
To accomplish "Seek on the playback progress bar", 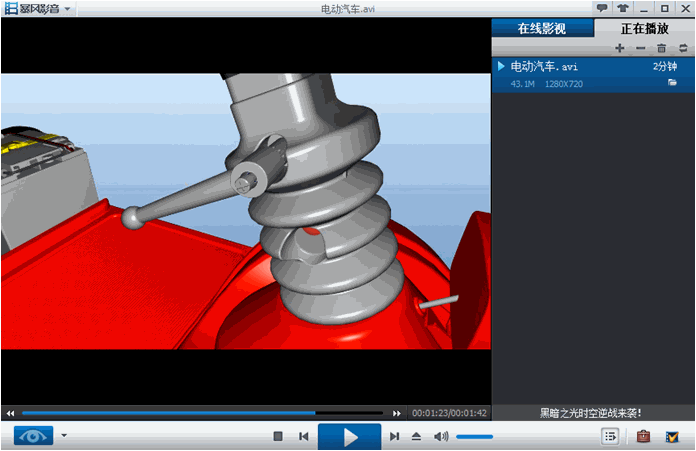I will coord(202,413).
